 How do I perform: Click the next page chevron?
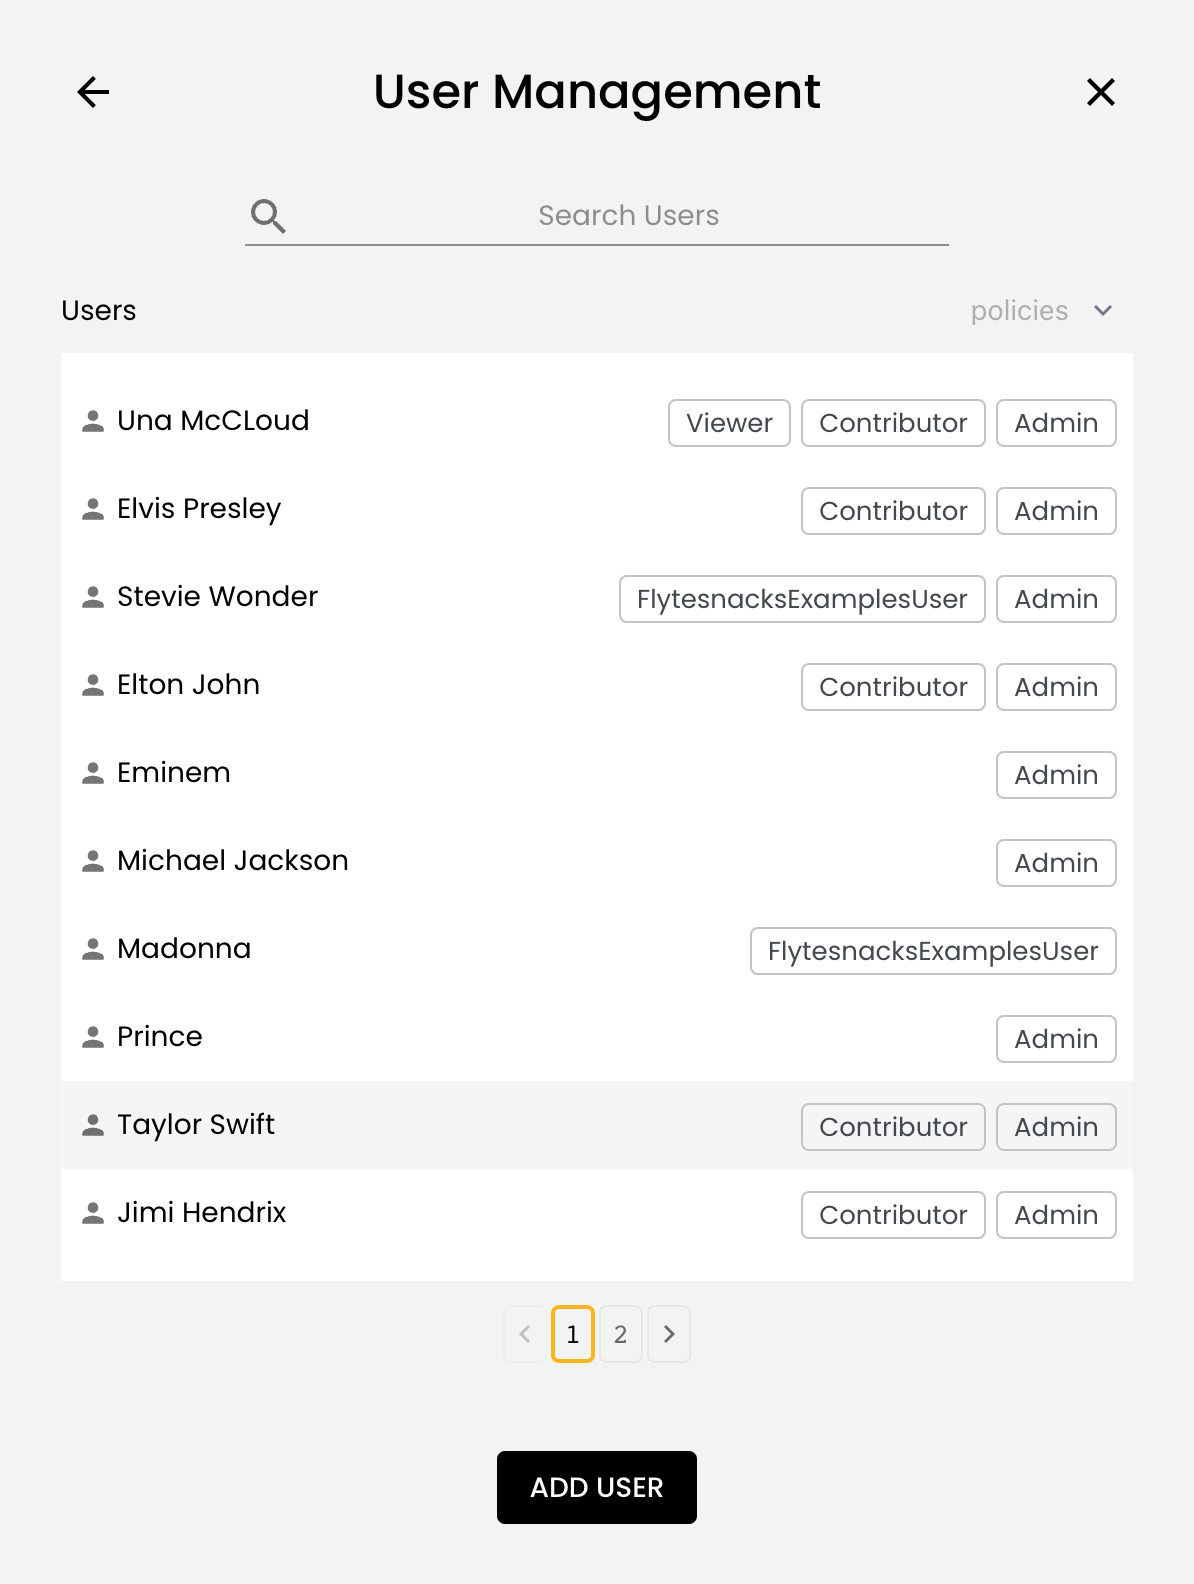pos(669,1334)
